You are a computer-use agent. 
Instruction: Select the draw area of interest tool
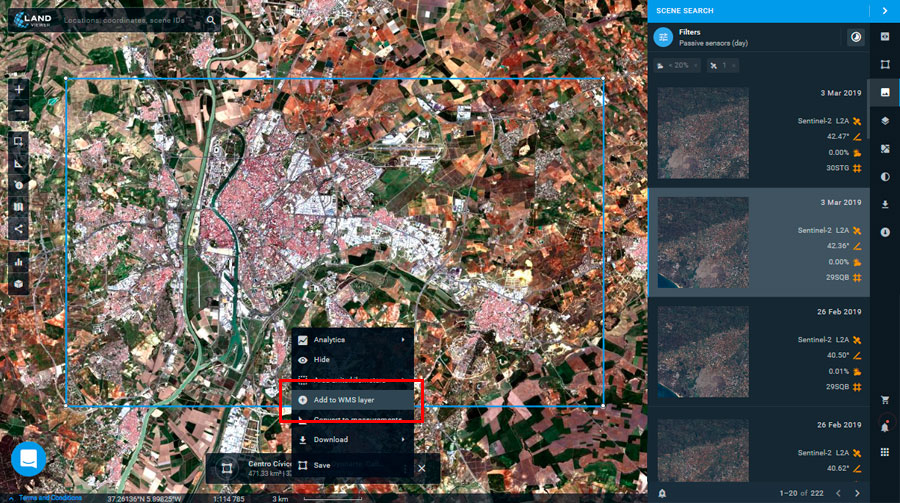tap(18, 141)
